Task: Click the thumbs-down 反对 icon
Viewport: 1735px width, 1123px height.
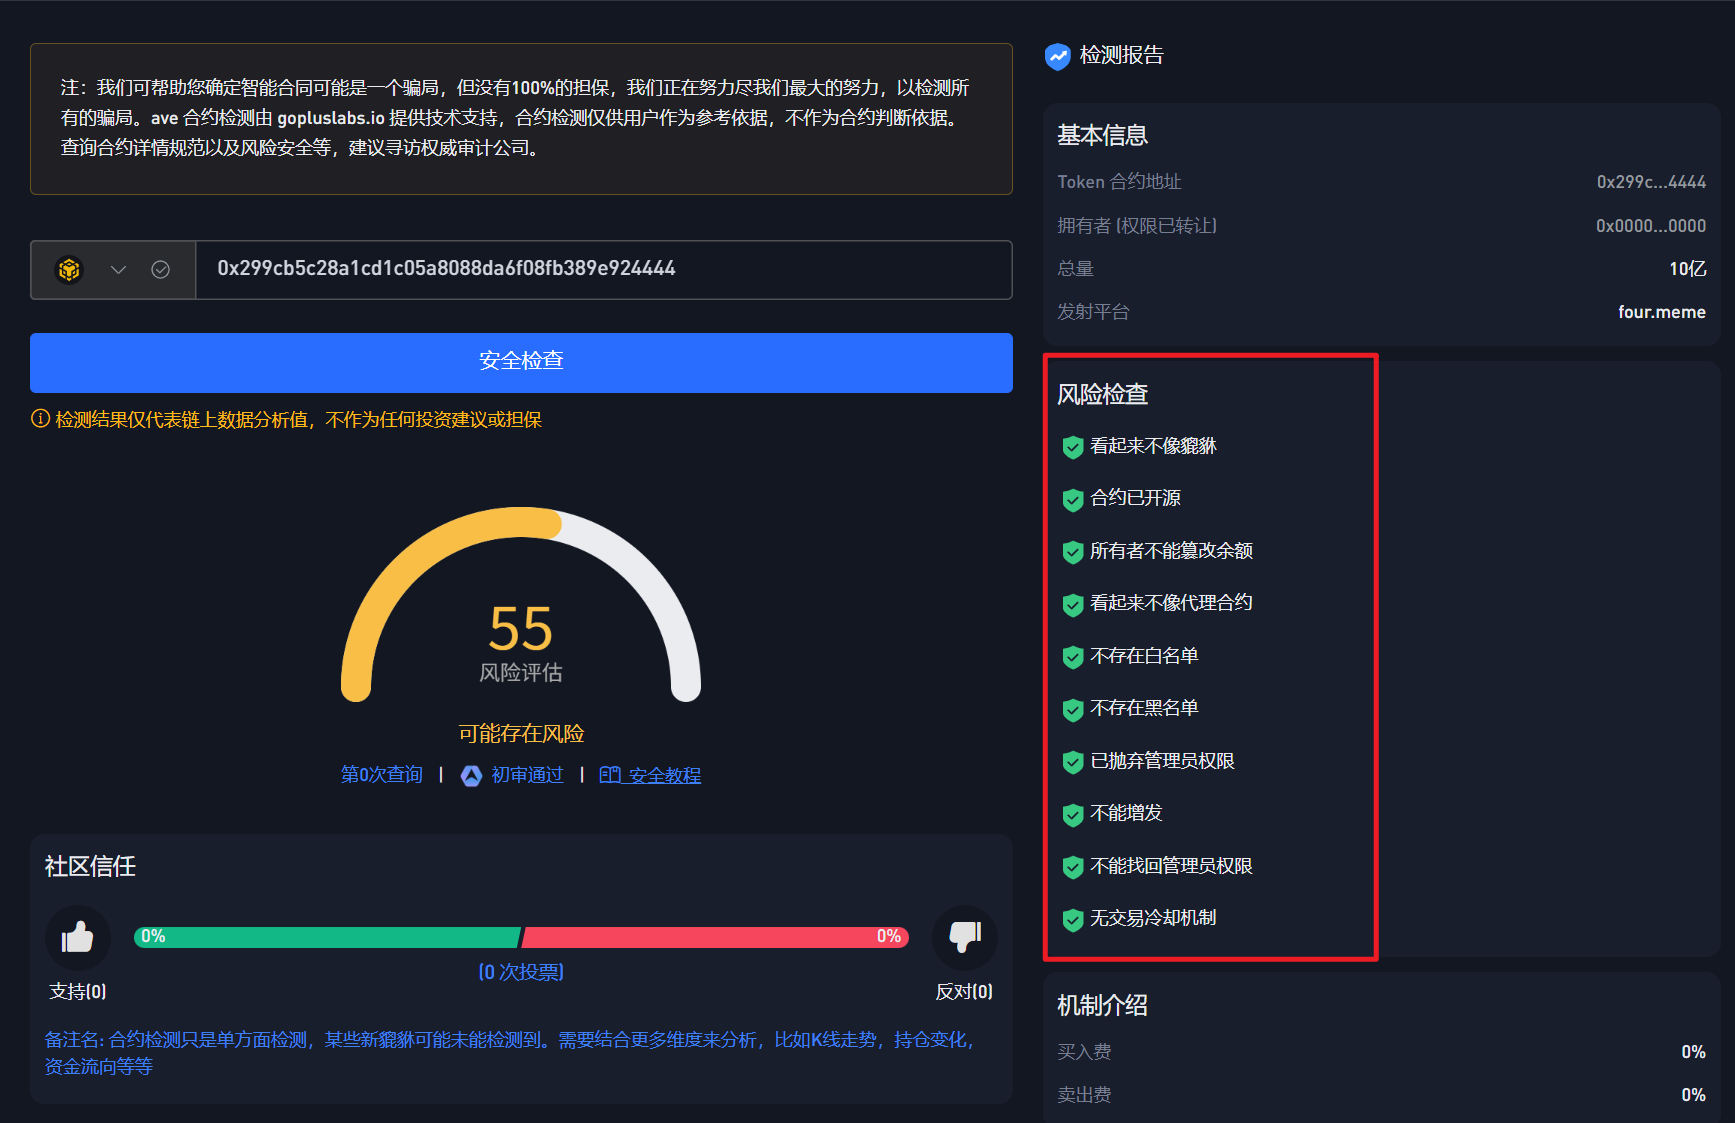Action: [x=964, y=937]
